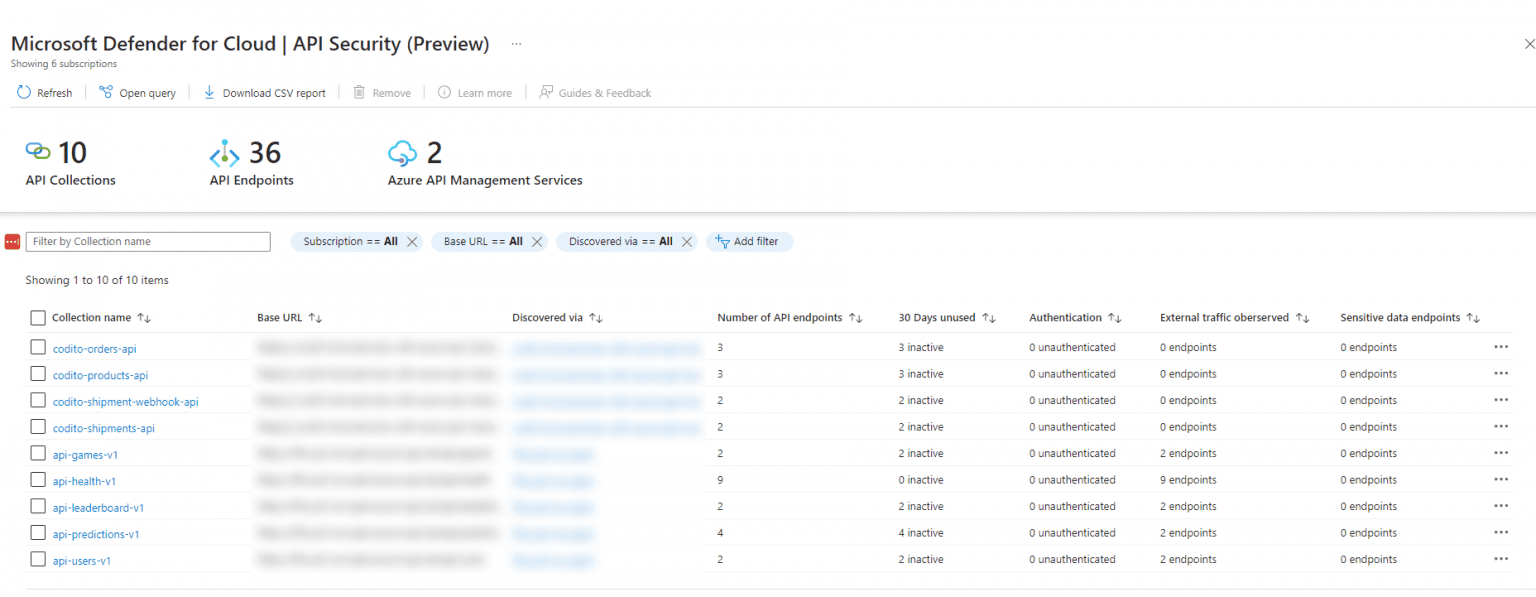The height and width of the screenshot is (597, 1536).
Task: Select the checkbox for api-health-v1
Action: [37, 480]
